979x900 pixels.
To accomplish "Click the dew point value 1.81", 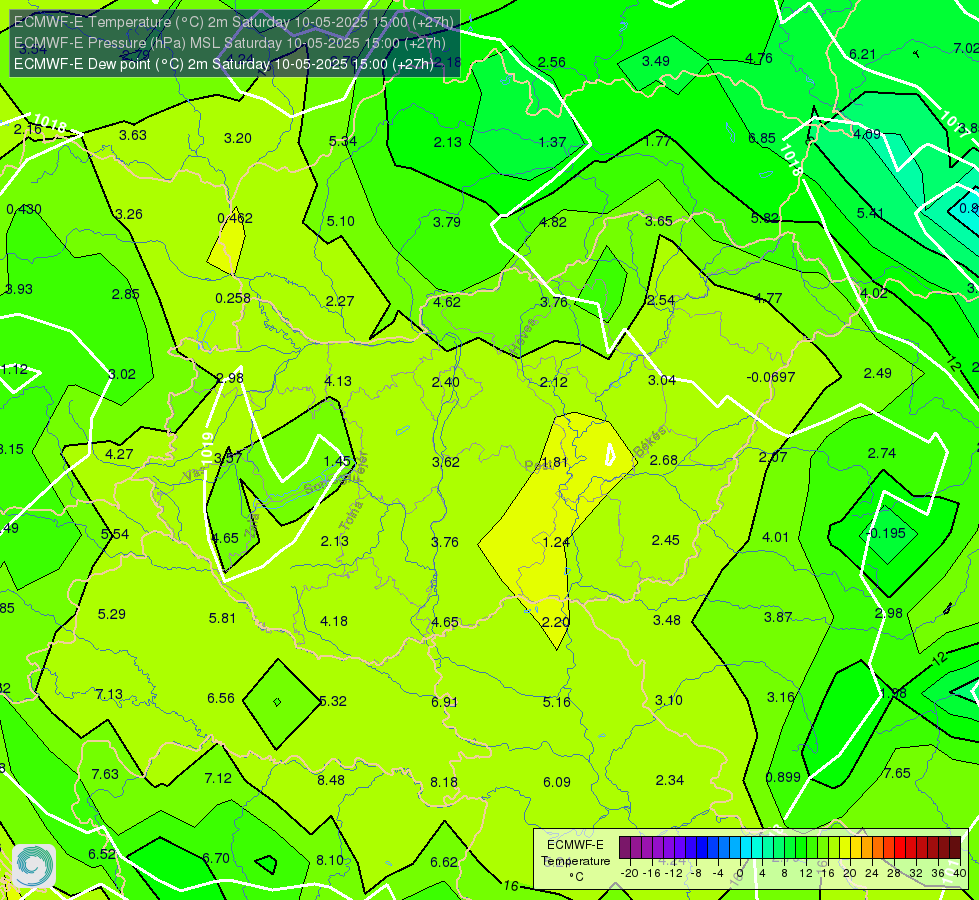I will (554, 462).
